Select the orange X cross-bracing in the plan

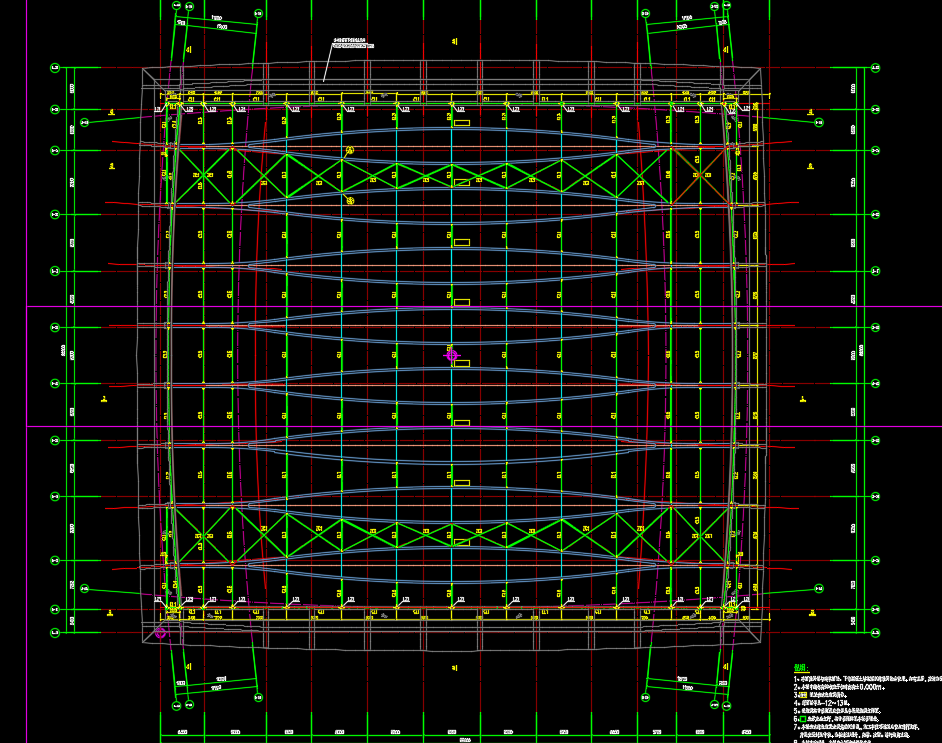(x=700, y=175)
